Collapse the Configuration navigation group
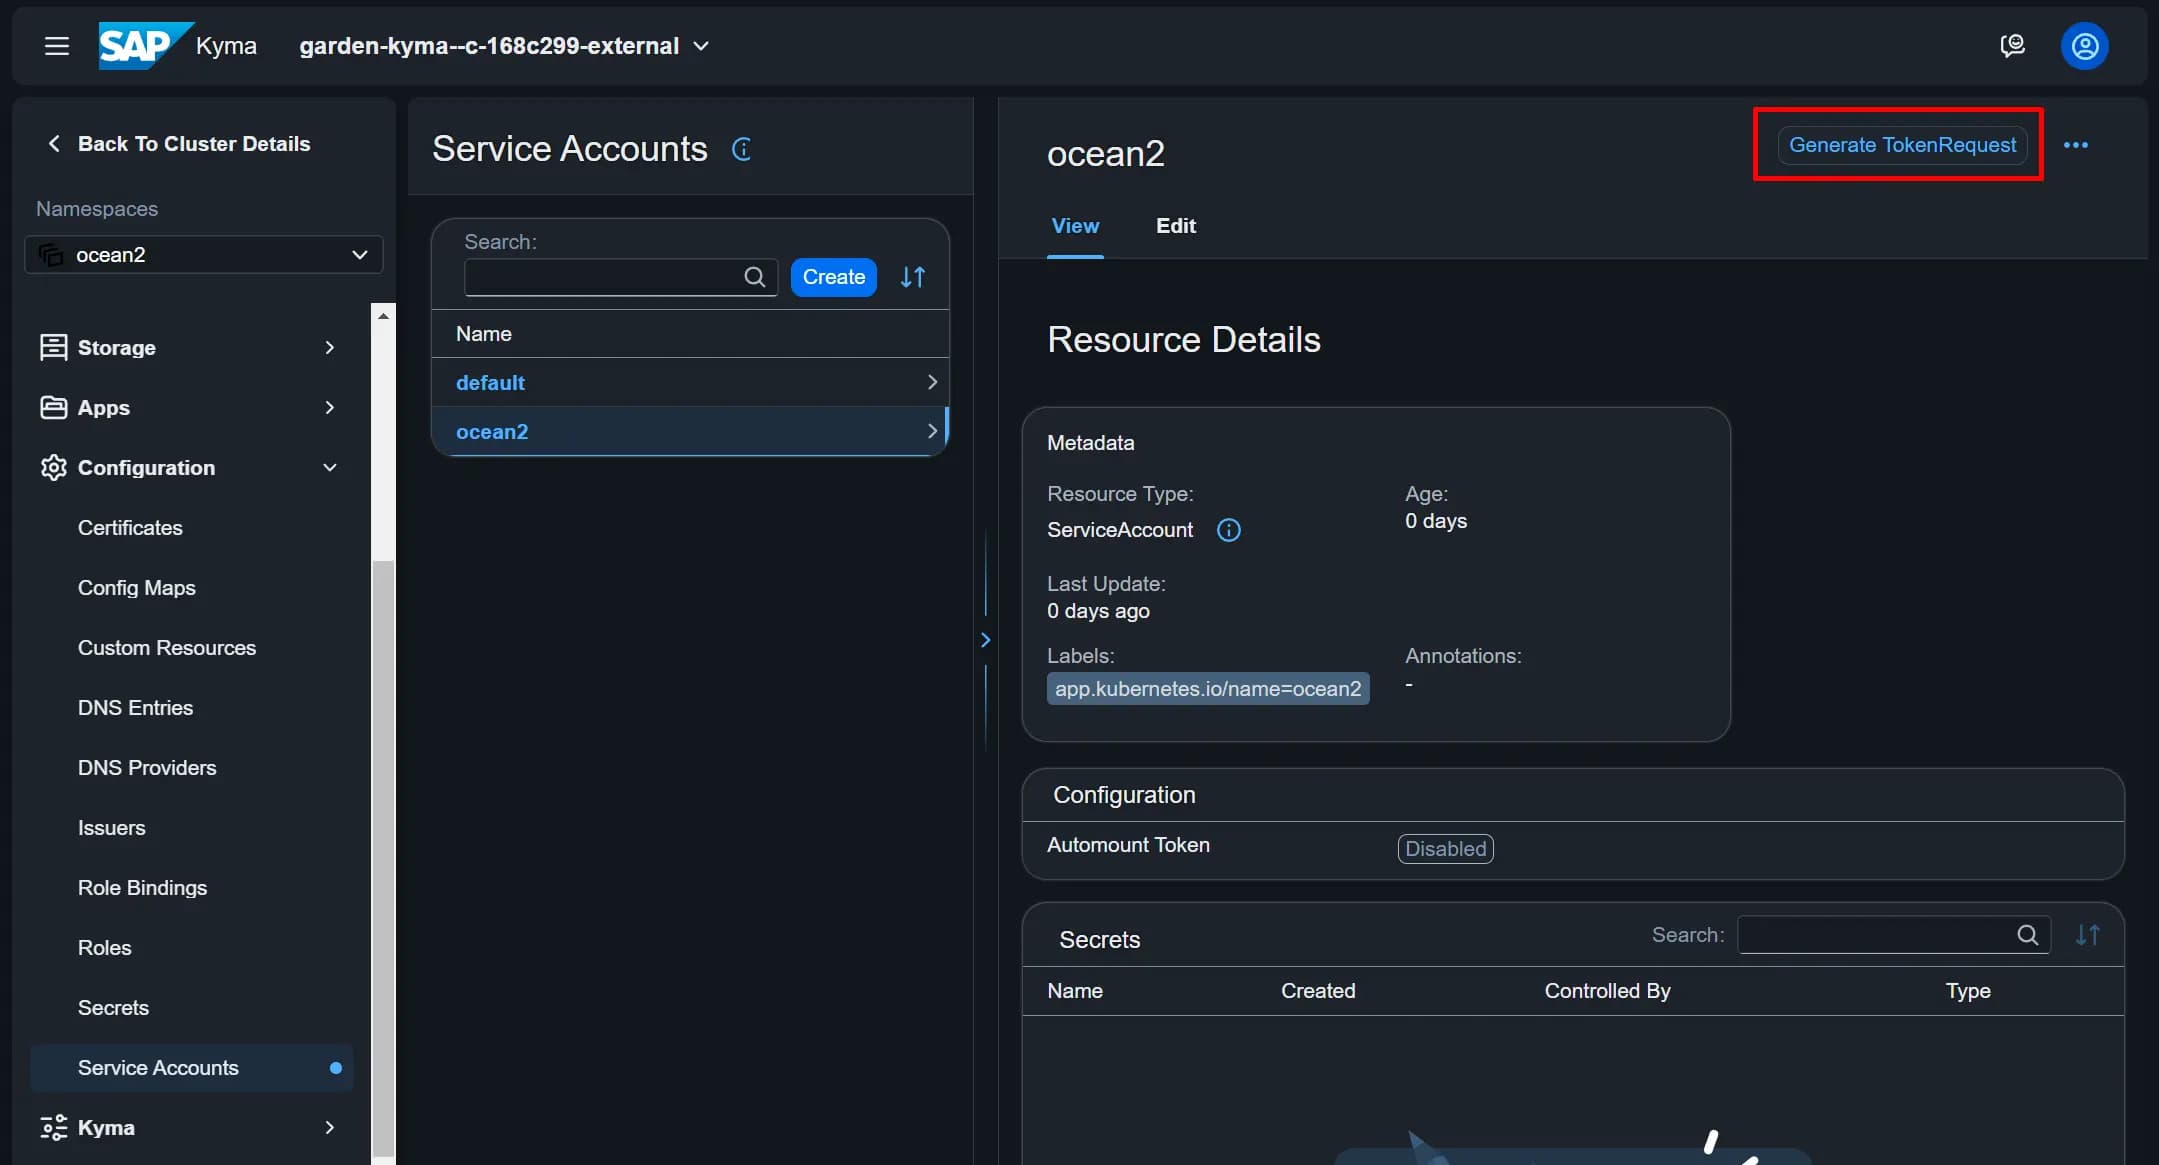Image resolution: width=2159 pixels, height=1165 pixels. pyautogui.click(x=330, y=467)
